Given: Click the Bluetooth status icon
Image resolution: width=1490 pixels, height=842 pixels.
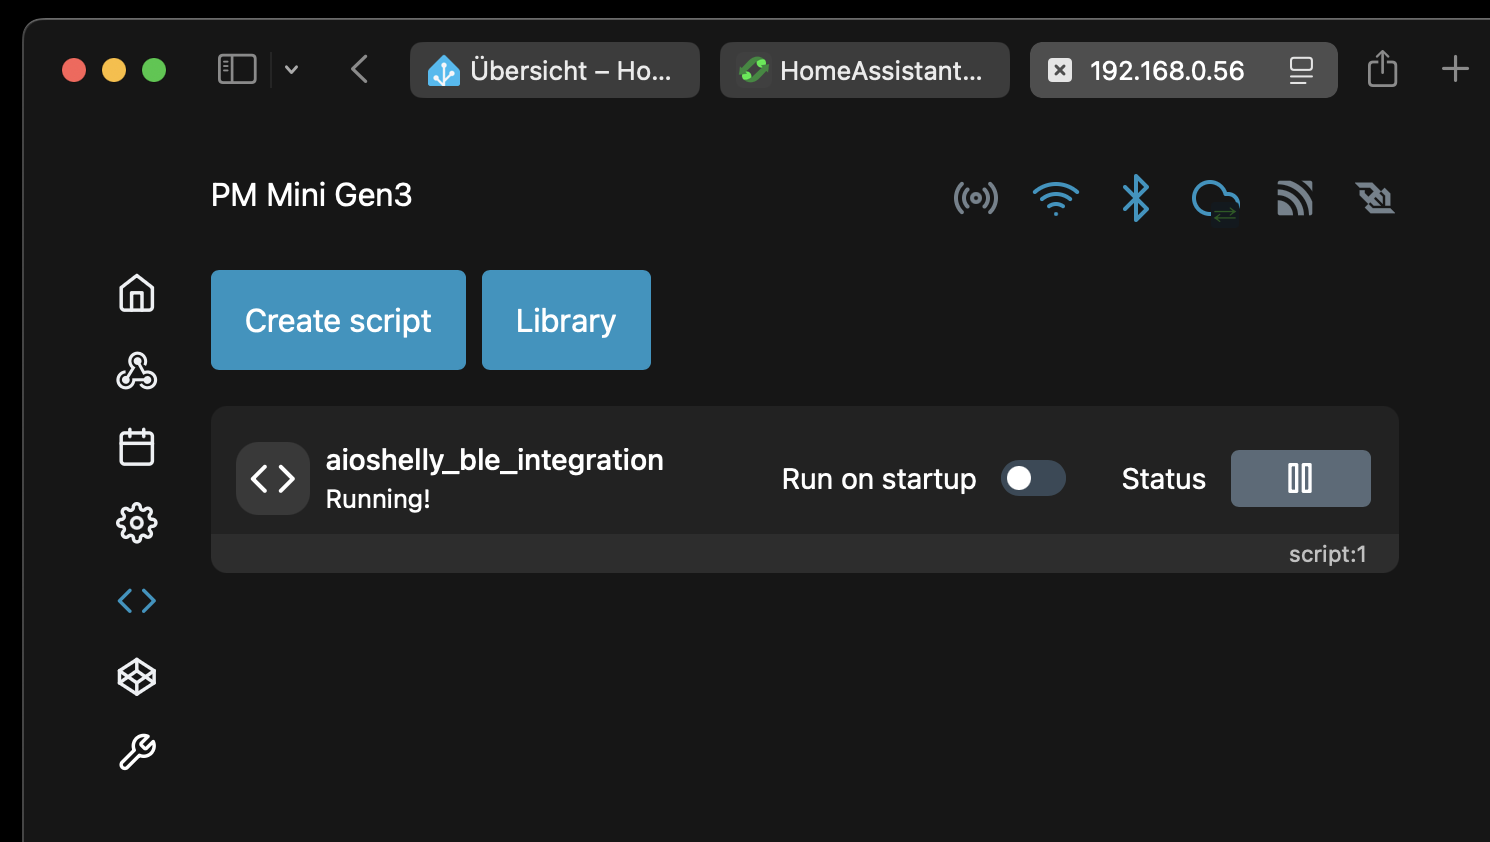Looking at the screenshot, I should pyautogui.click(x=1135, y=198).
